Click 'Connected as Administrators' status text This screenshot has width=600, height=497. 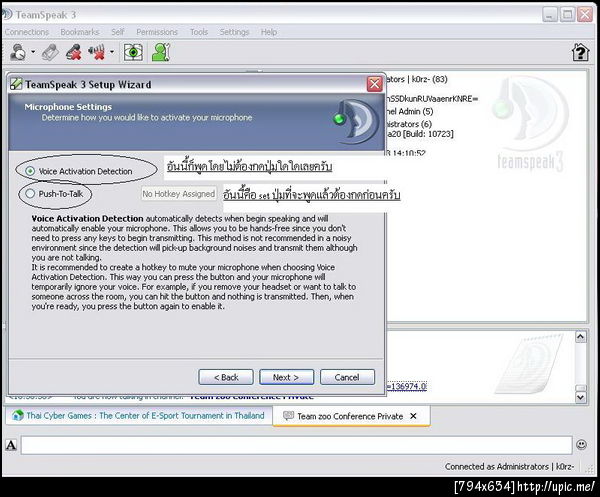(x=509, y=467)
